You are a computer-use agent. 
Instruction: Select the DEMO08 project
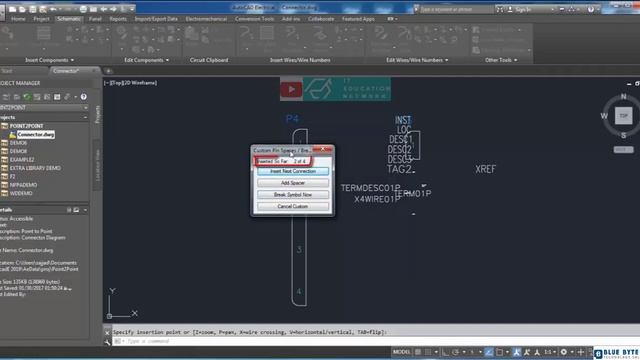[x=18, y=151]
